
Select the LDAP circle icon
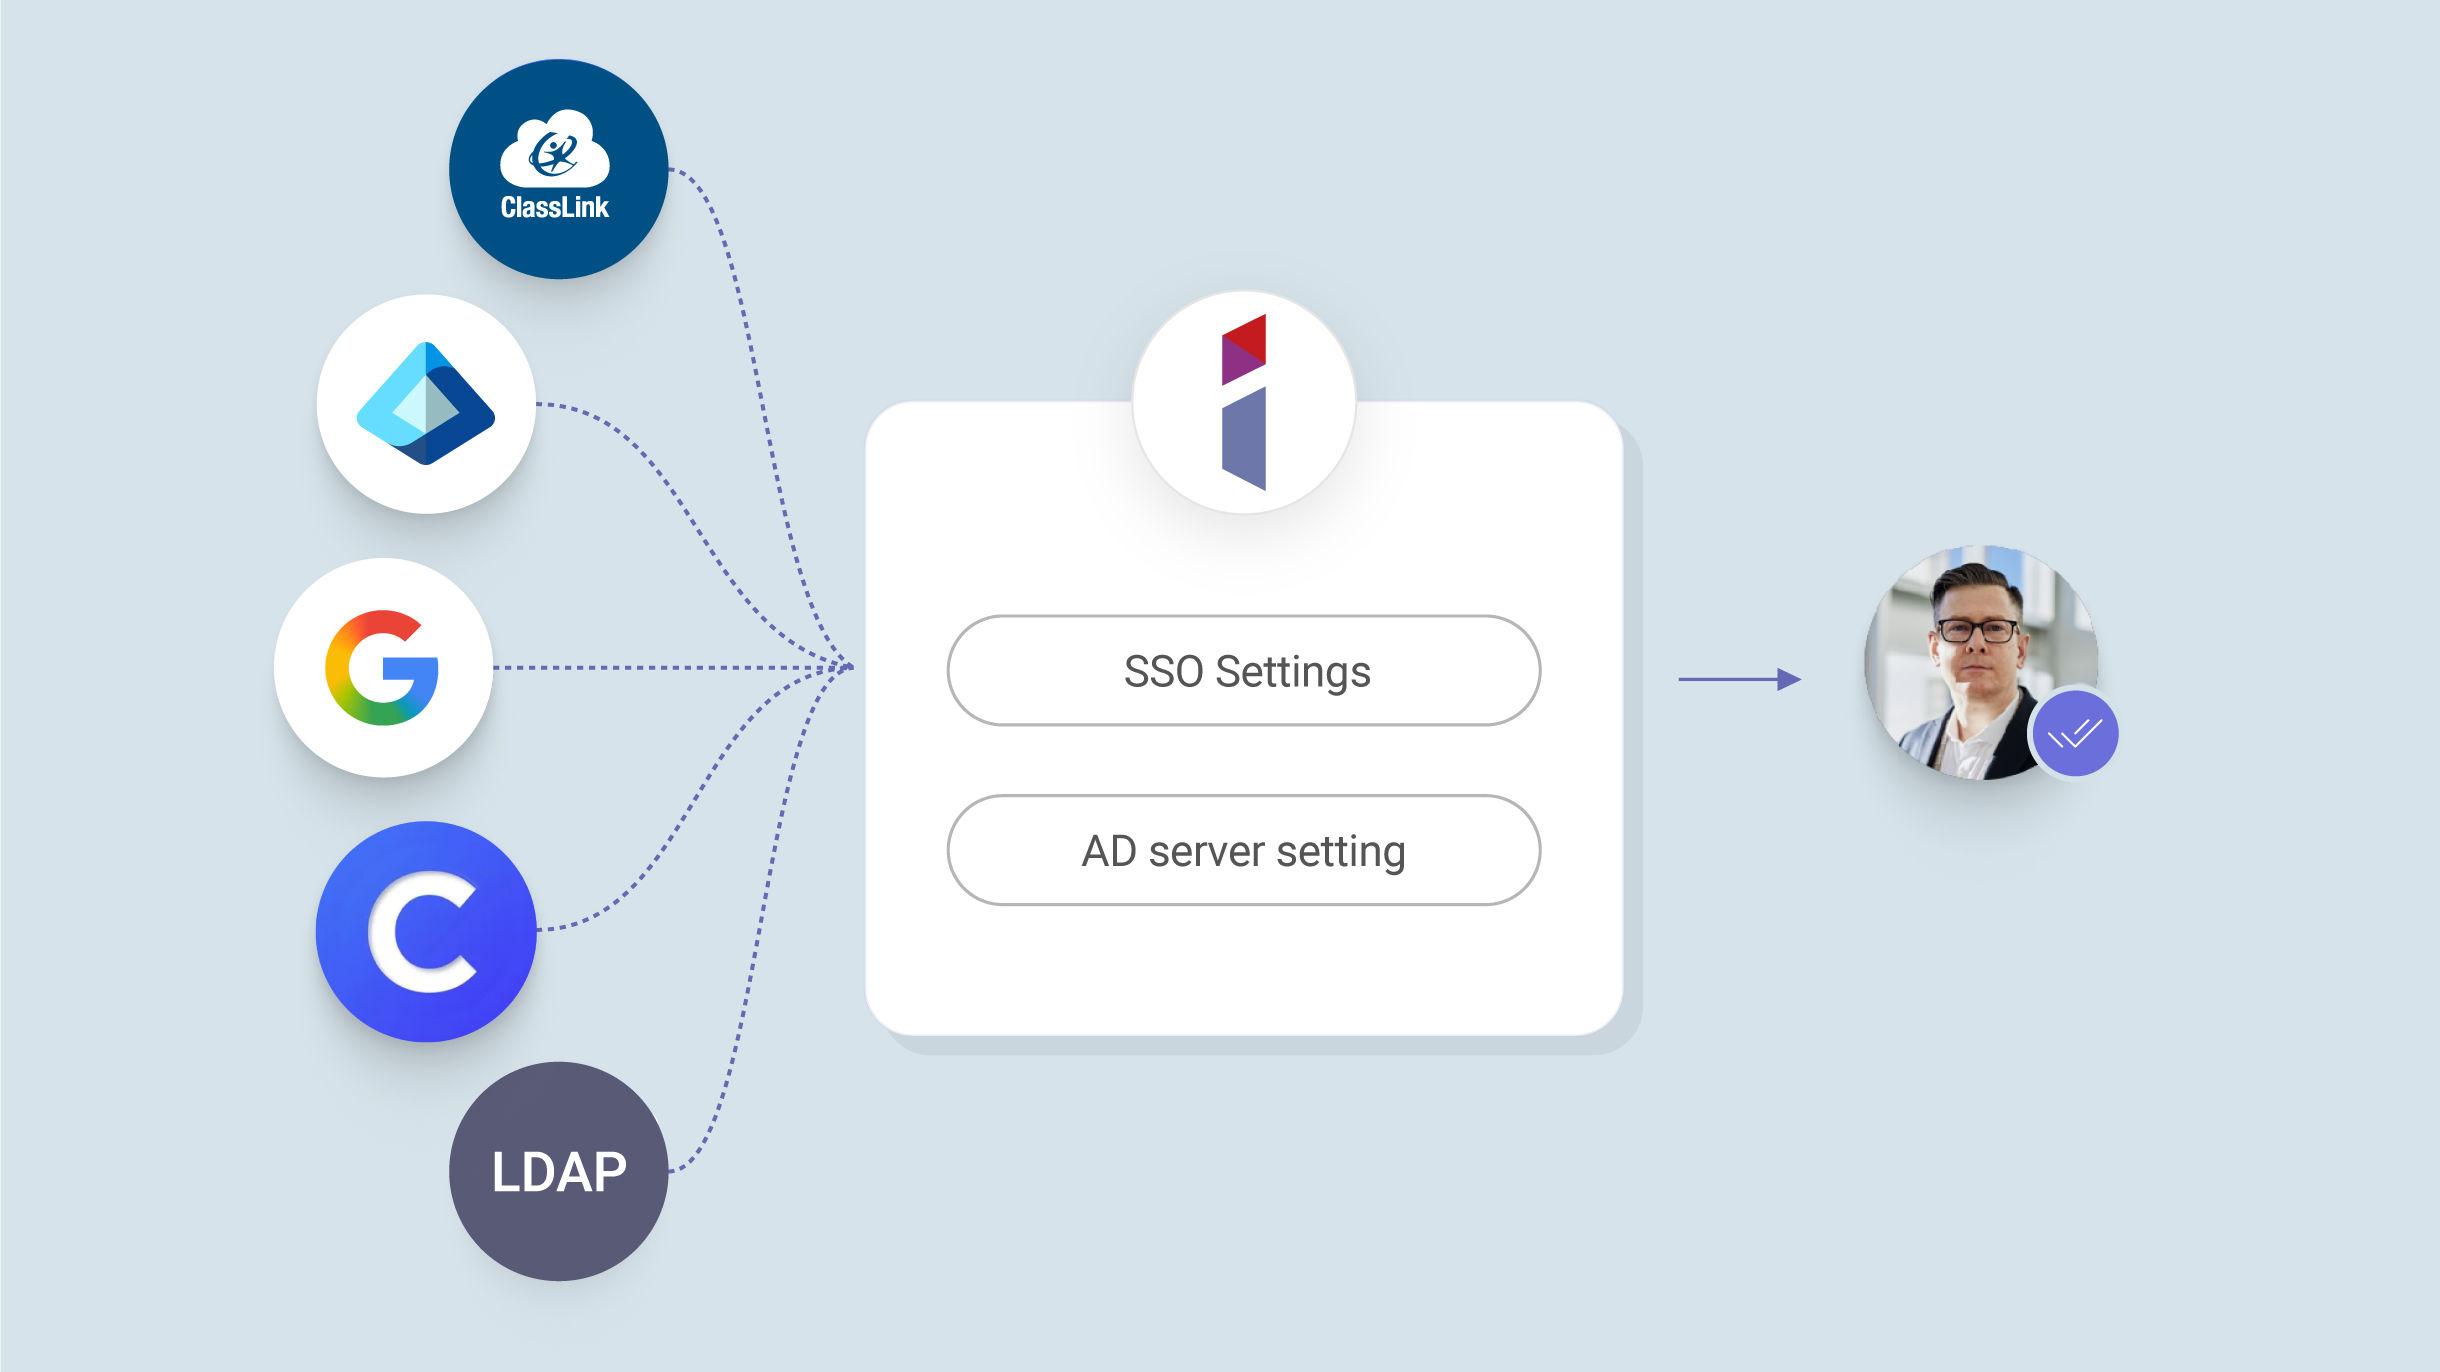point(558,1171)
